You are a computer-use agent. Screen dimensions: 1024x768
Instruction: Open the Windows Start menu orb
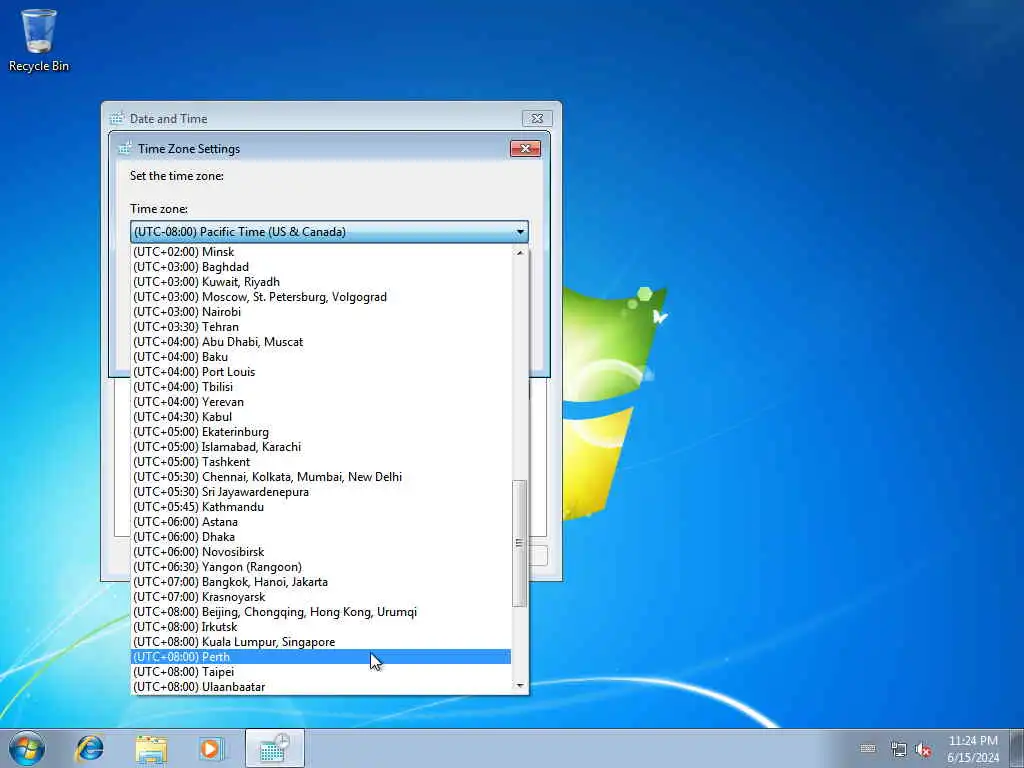point(27,748)
